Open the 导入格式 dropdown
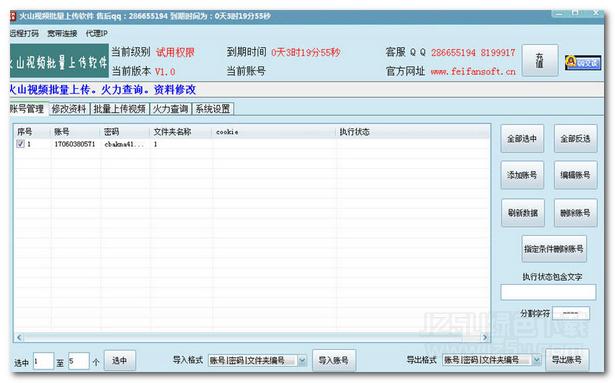The image size is (615, 383). (302, 360)
